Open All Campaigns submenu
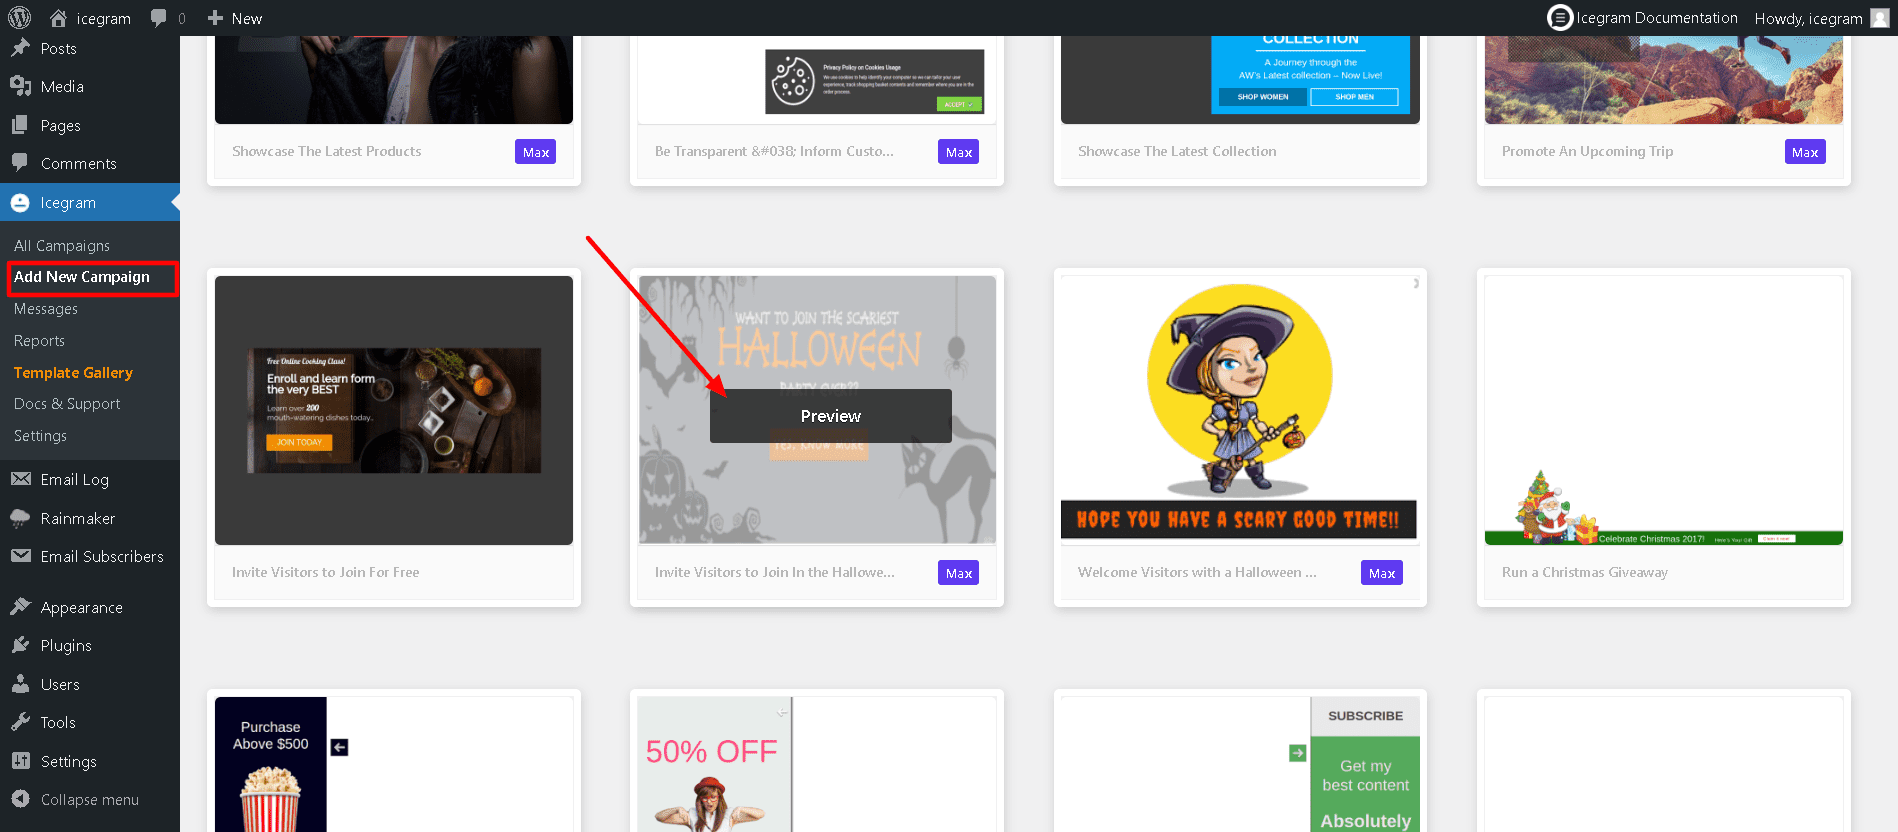Screen dimensions: 1898x832 [x=62, y=245]
